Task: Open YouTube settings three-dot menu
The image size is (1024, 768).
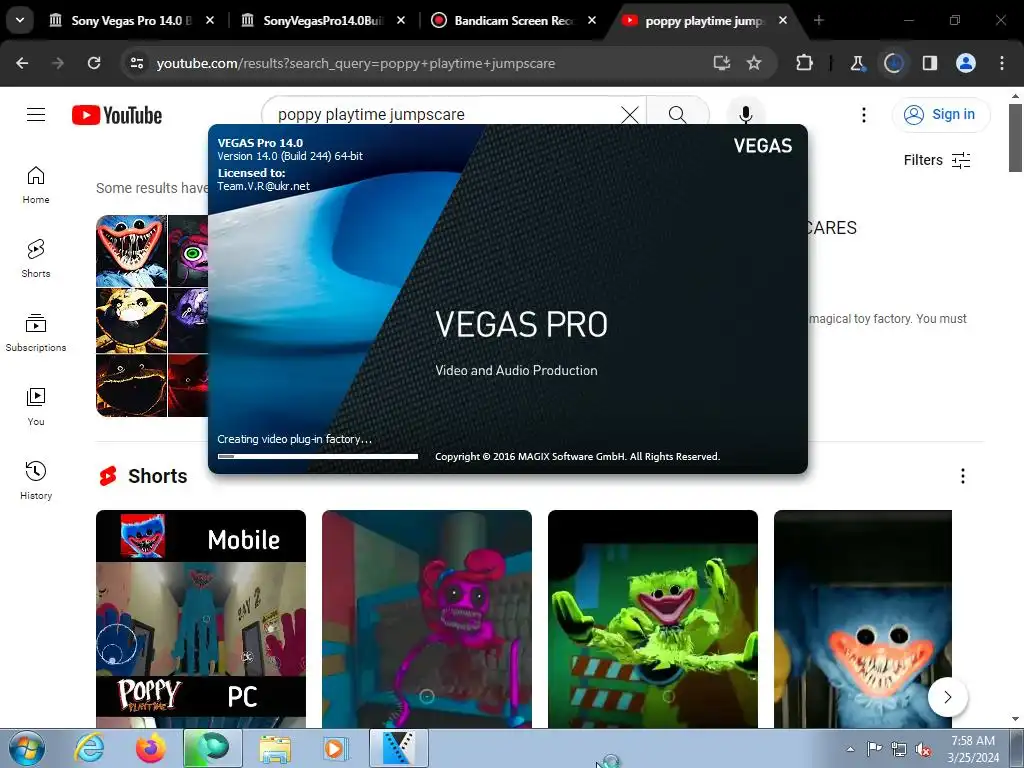Action: click(863, 115)
